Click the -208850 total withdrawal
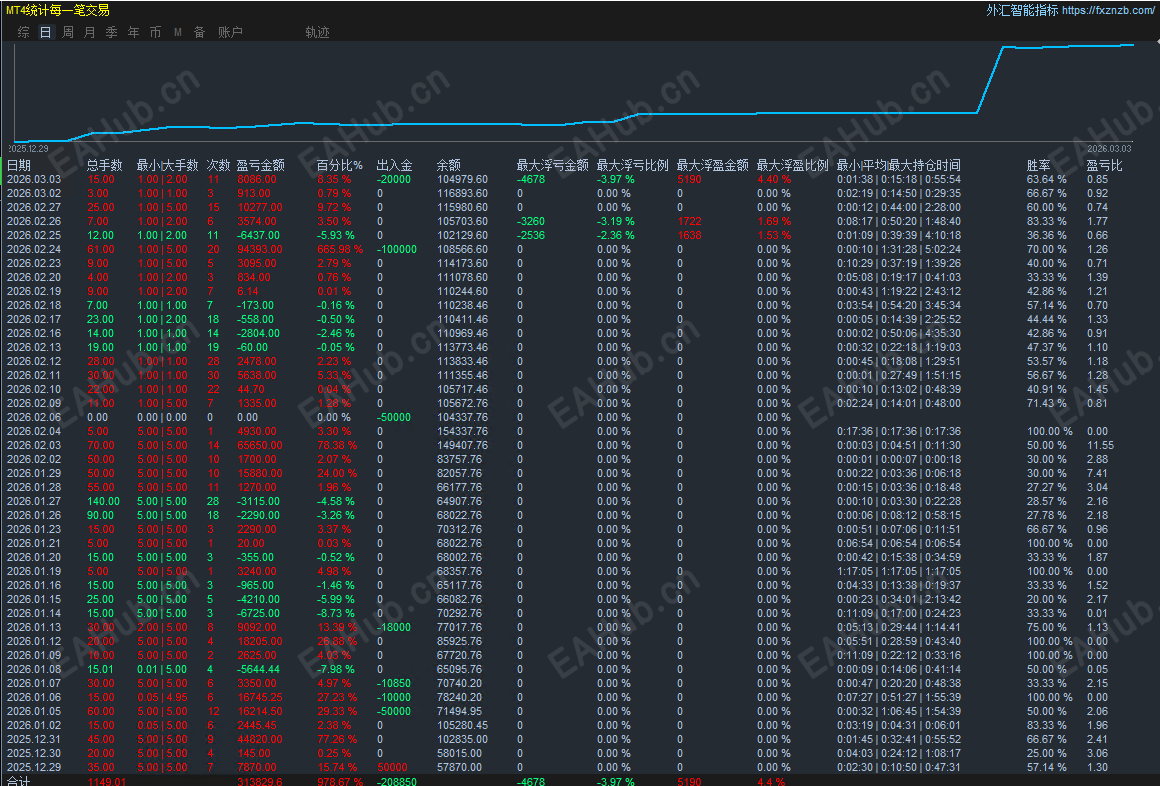This screenshot has height=786, width=1160. point(397,782)
